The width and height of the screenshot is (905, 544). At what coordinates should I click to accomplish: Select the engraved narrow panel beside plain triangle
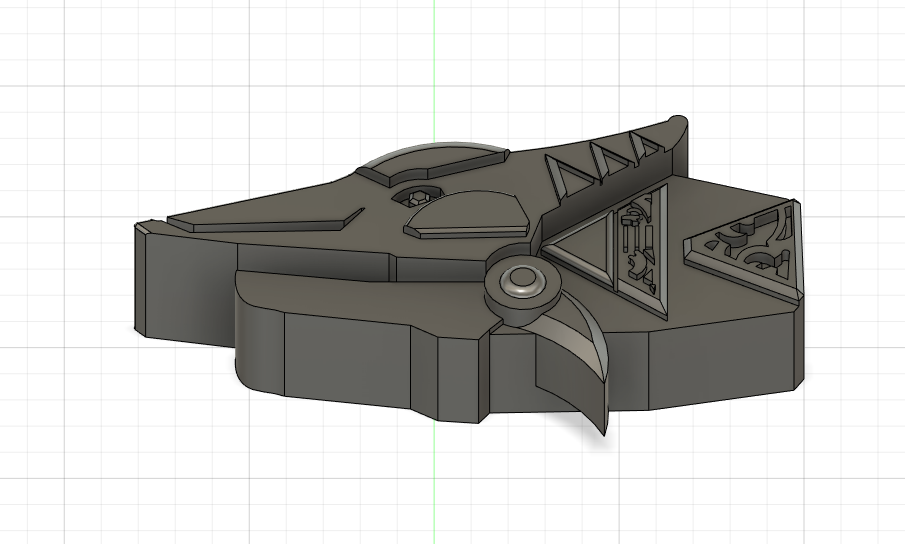(x=642, y=249)
